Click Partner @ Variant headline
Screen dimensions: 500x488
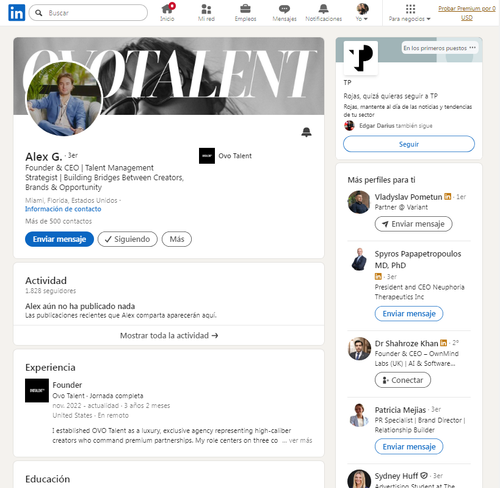tap(401, 207)
